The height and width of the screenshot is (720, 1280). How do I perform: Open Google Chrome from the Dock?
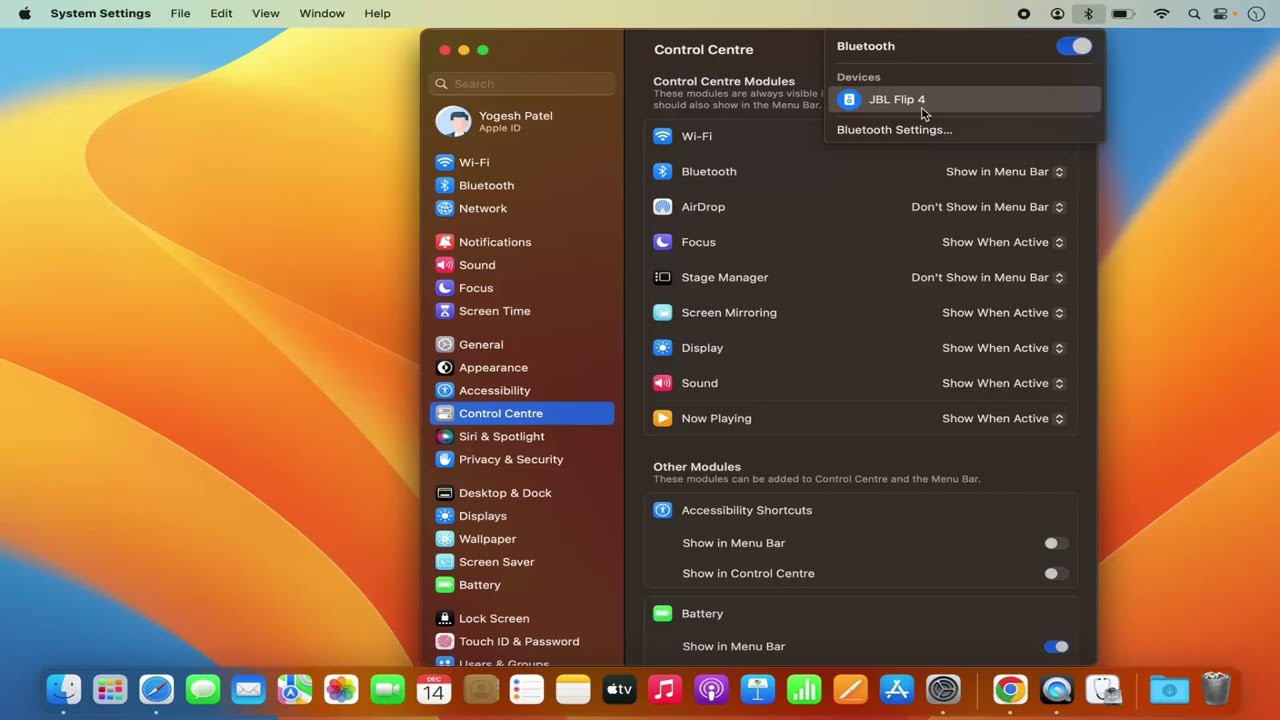tap(1010, 689)
